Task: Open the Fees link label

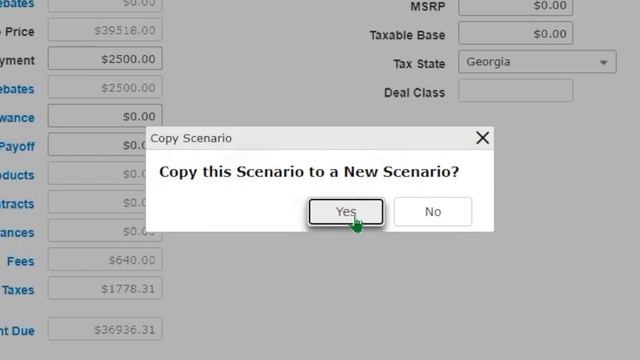Action: click(x=20, y=261)
